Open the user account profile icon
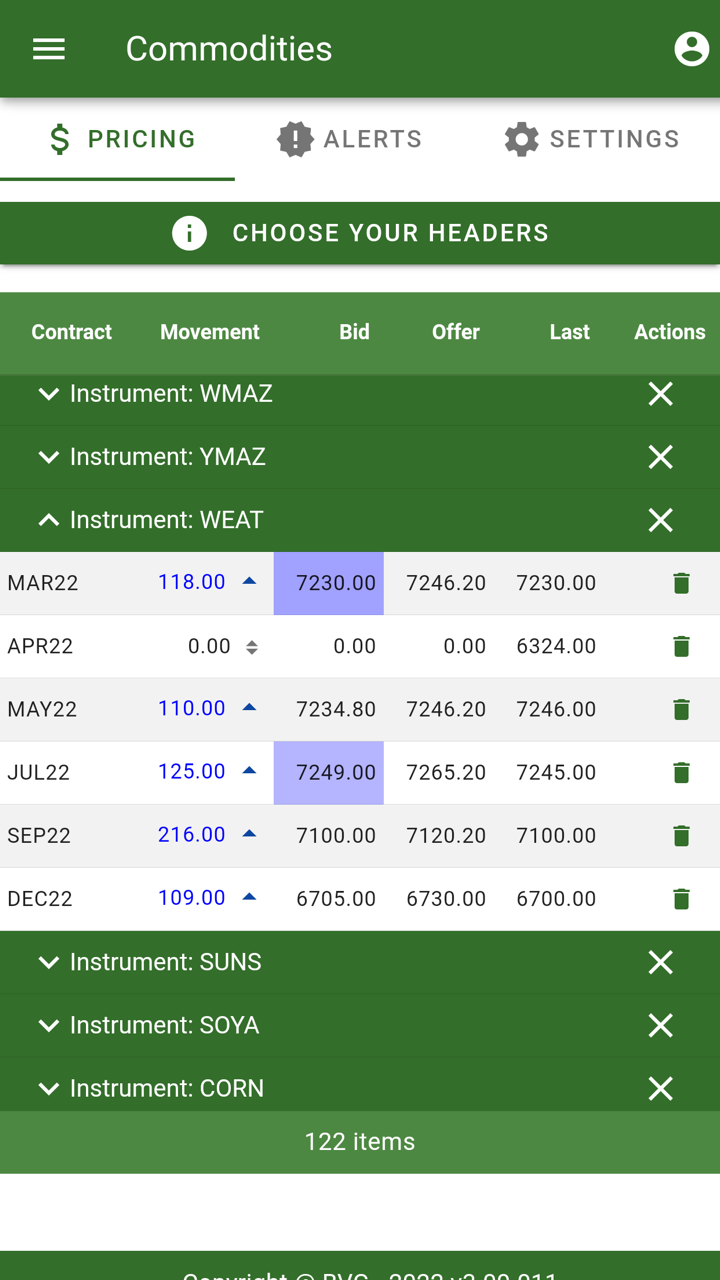Screen dimensions: 720x1280 click(691, 49)
